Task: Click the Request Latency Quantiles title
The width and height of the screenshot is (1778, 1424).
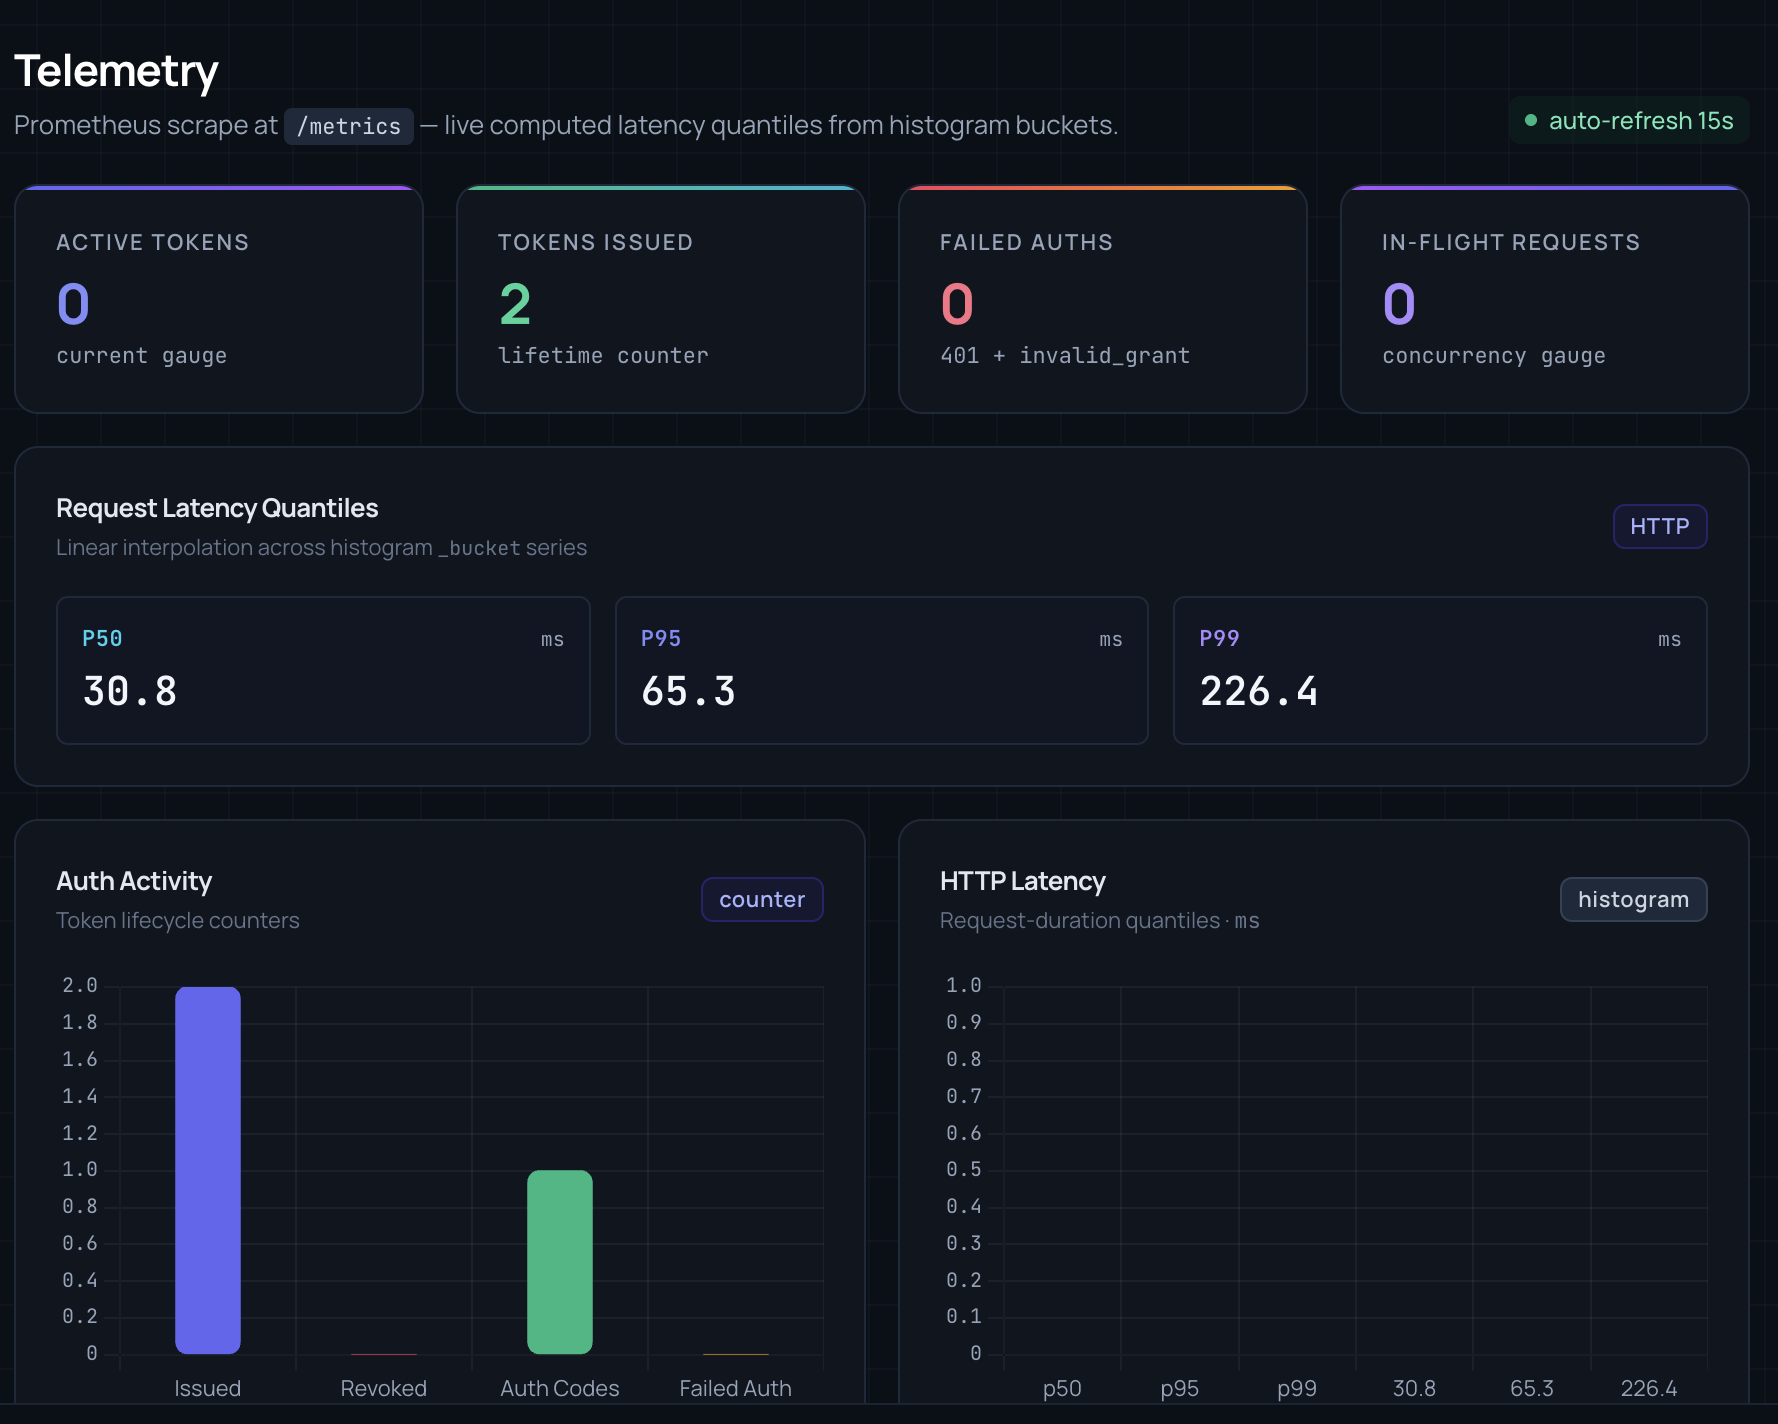Action: (x=217, y=508)
